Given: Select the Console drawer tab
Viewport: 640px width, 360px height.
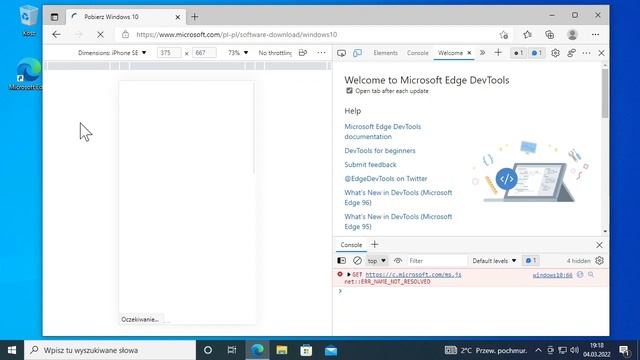Looking at the screenshot, I should [351, 245].
